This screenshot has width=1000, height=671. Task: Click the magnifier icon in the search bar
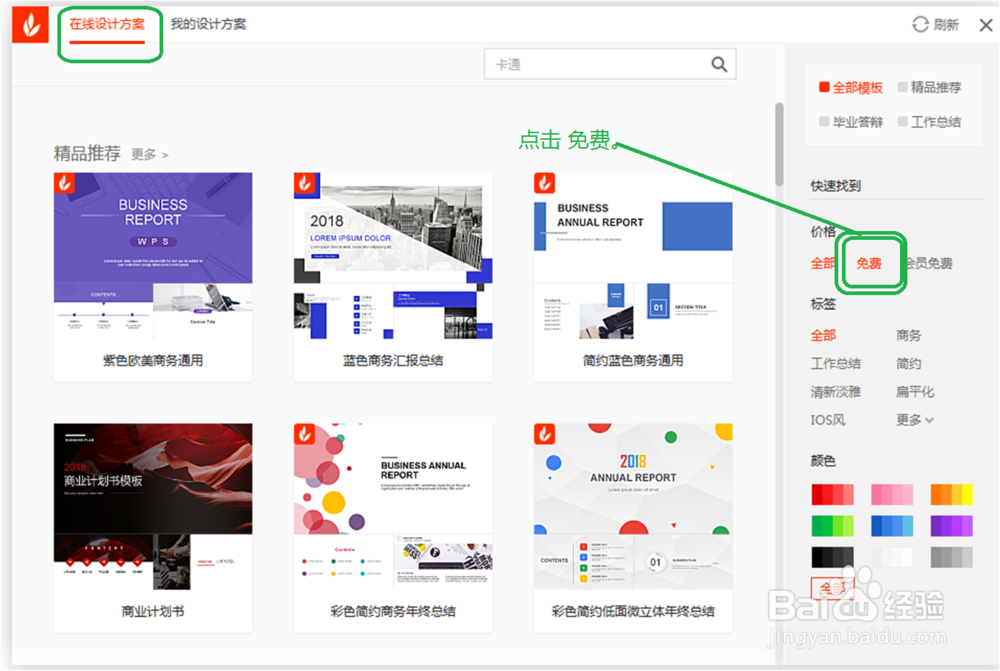[718, 63]
